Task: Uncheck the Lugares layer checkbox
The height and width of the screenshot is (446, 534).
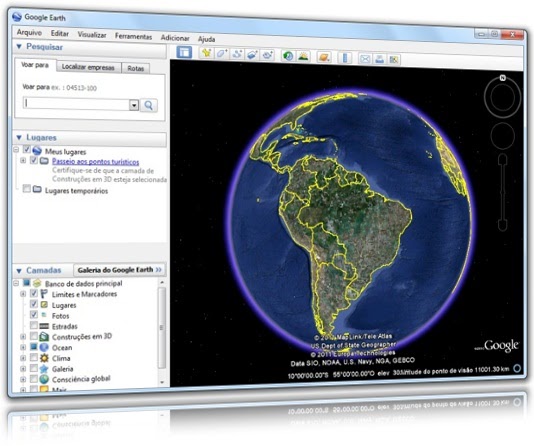Action: 34,304
